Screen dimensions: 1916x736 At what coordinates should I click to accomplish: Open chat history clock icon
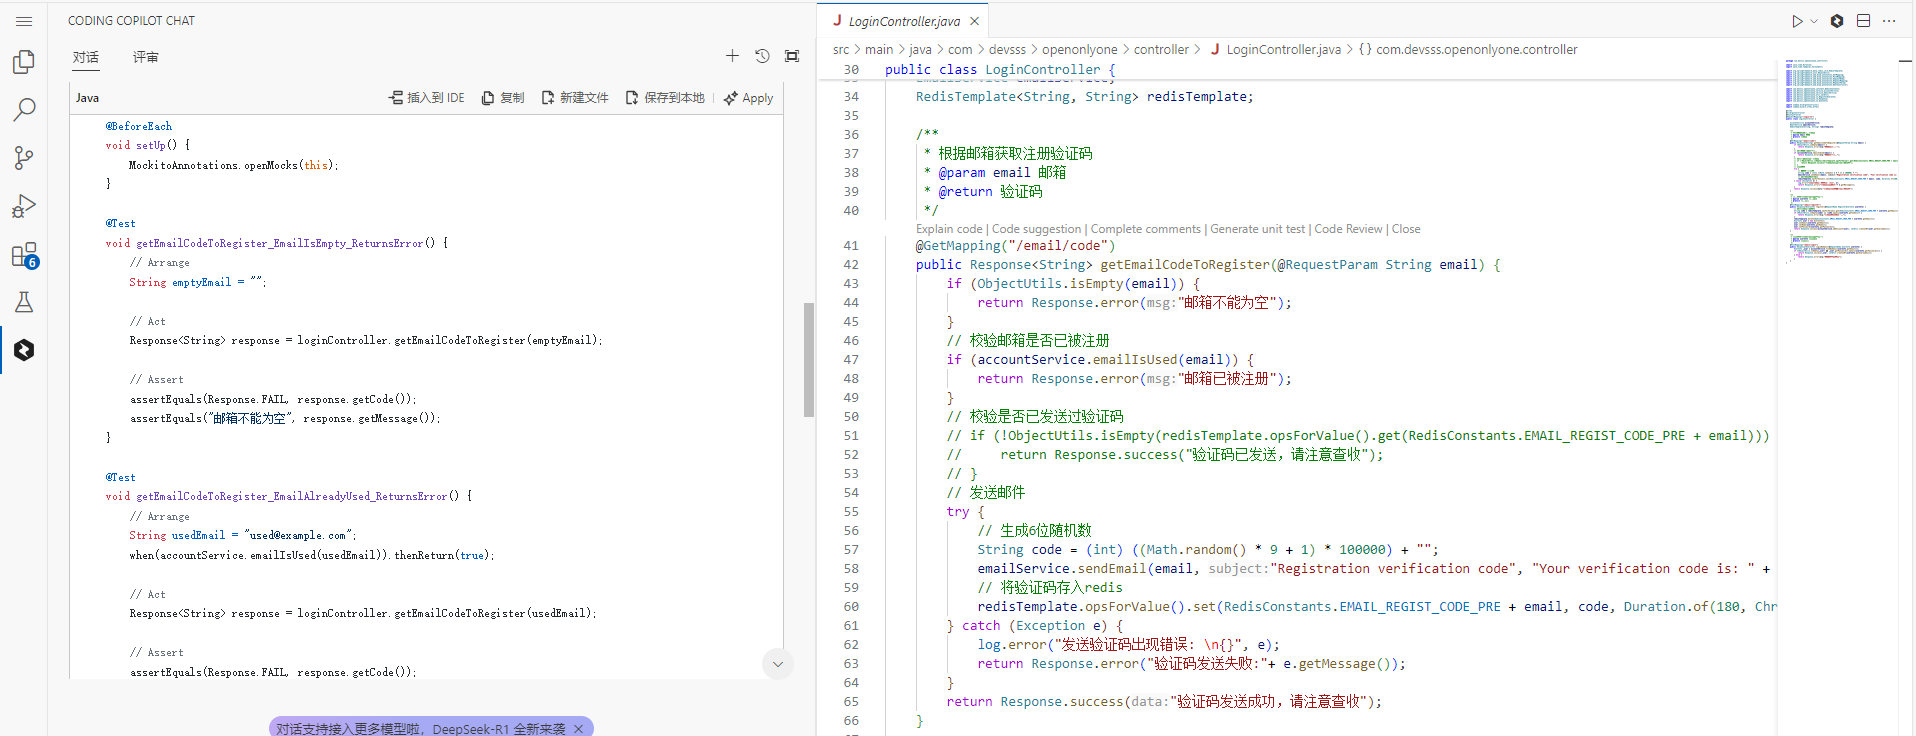(x=762, y=56)
